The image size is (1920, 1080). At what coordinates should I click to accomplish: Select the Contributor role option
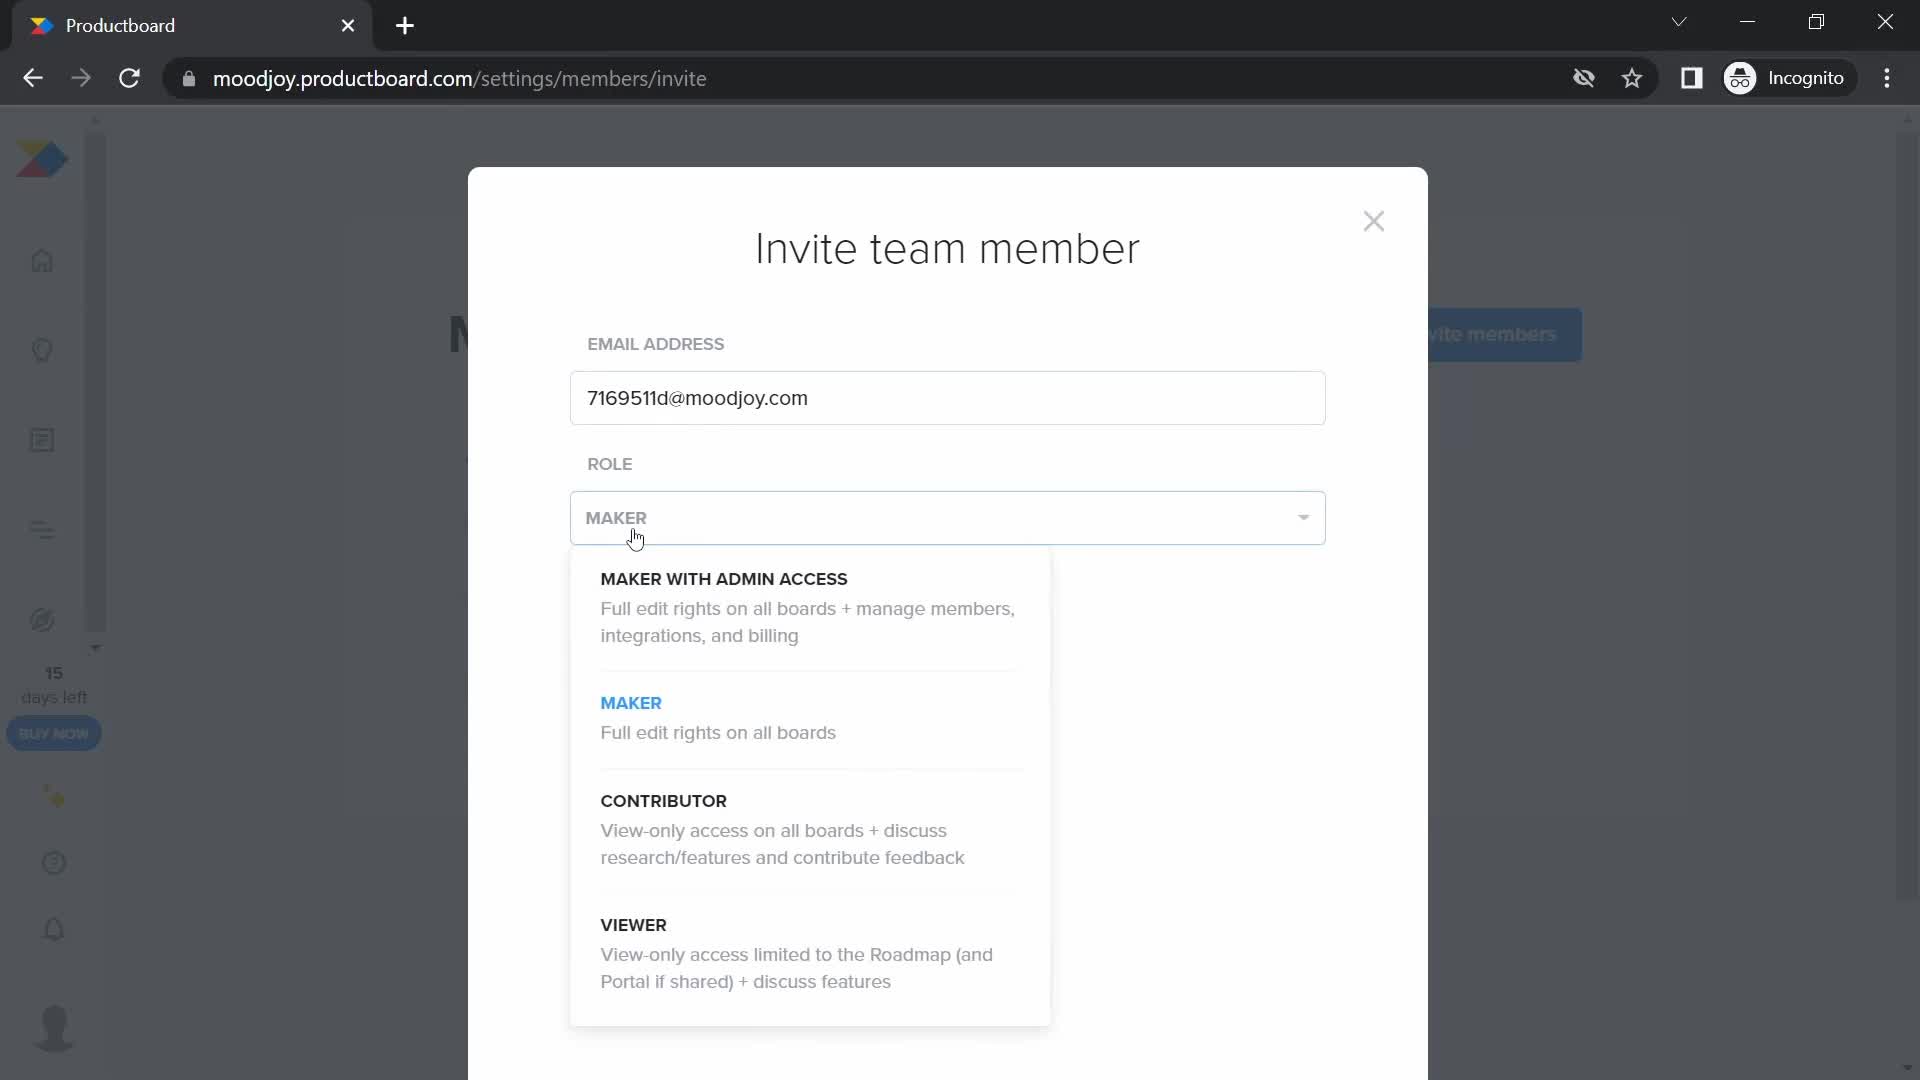pyautogui.click(x=809, y=829)
